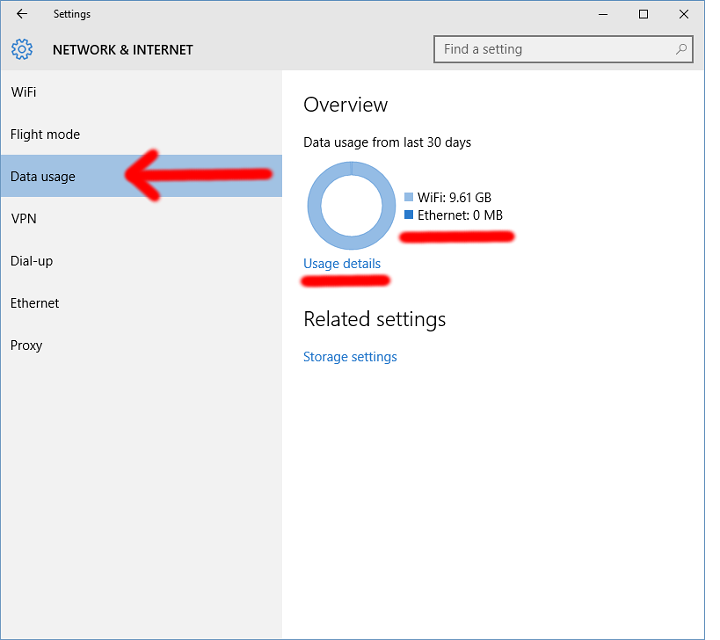
Task: Click the Related settings heading
Action: click(x=375, y=319)
